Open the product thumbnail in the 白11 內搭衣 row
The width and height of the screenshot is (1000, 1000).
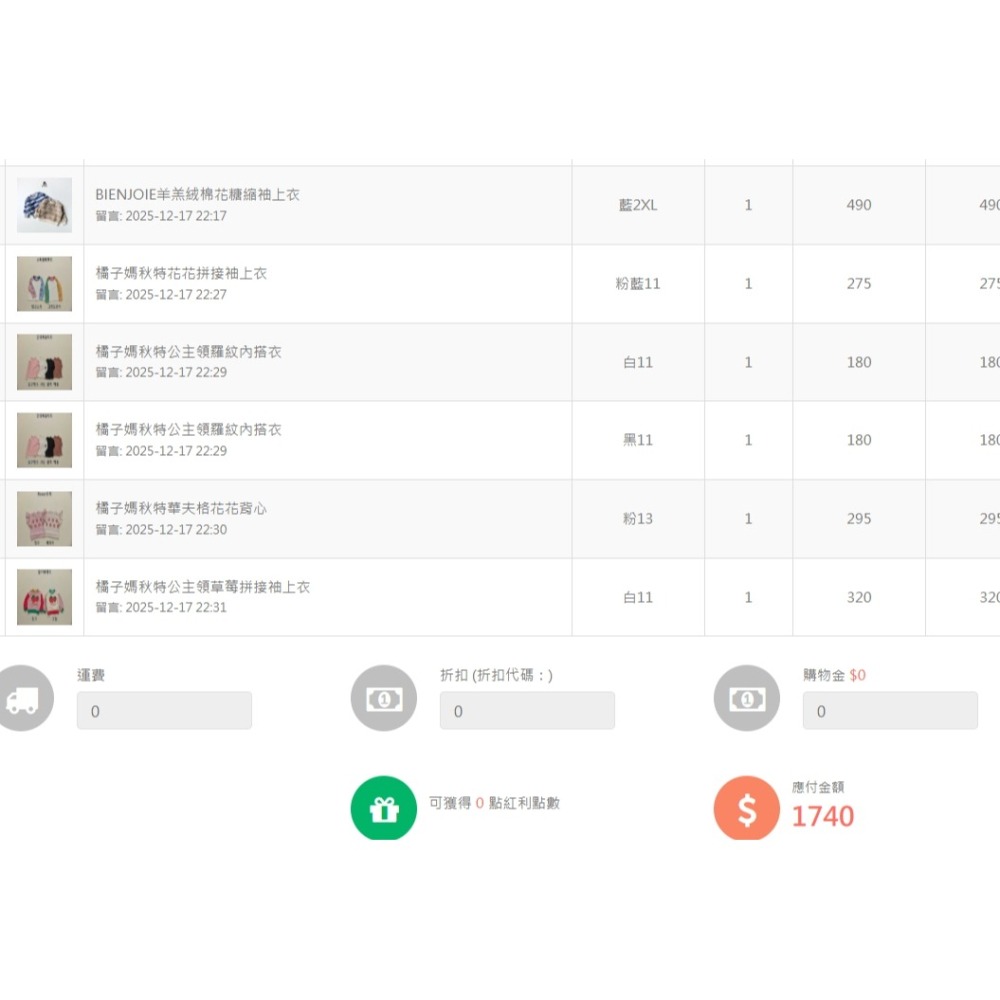(44, 362)
